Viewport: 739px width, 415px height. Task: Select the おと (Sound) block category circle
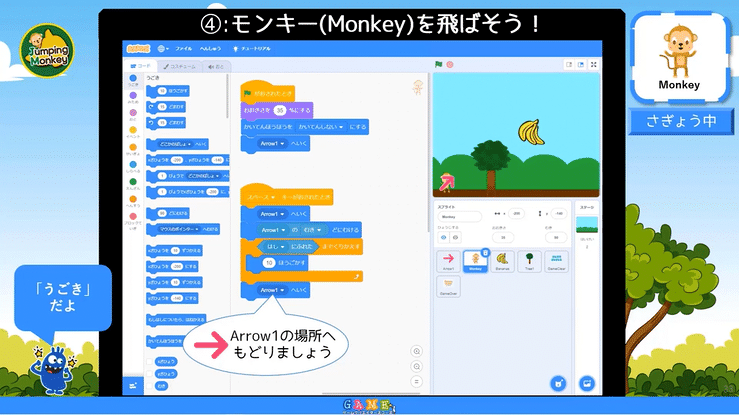point(133,113)
